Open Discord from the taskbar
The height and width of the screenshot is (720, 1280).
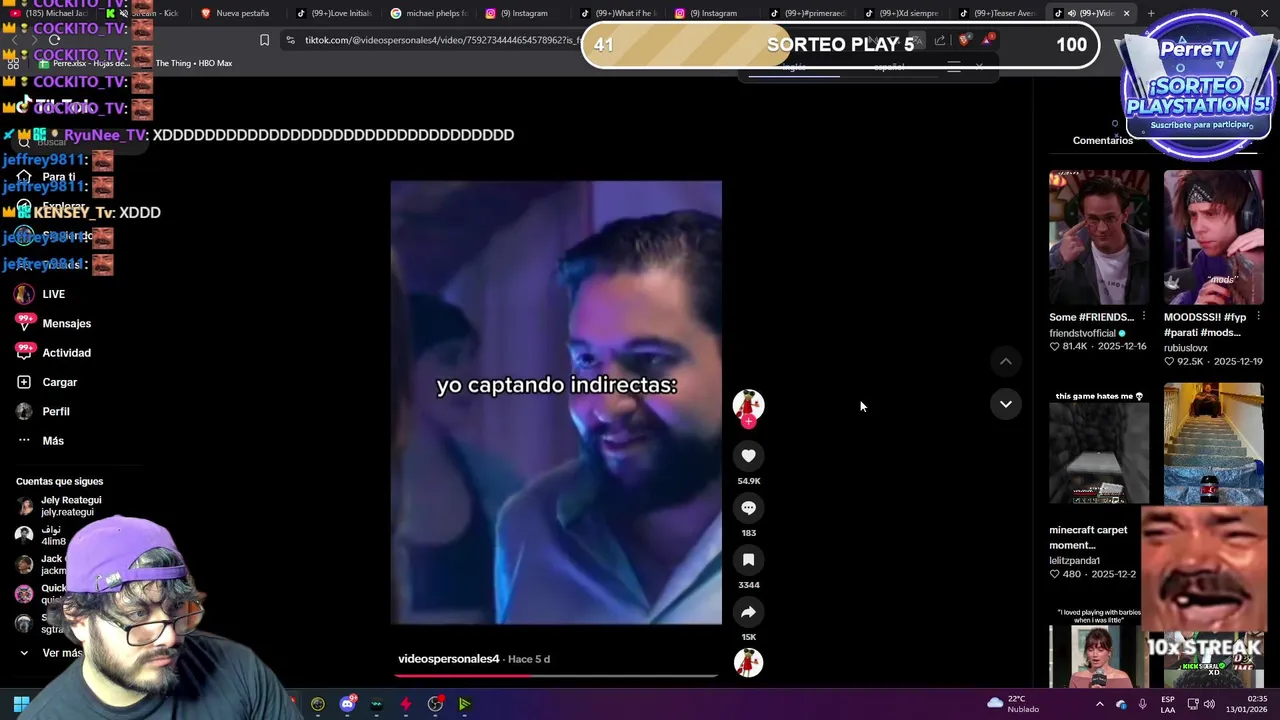click(x=347, y=704)
